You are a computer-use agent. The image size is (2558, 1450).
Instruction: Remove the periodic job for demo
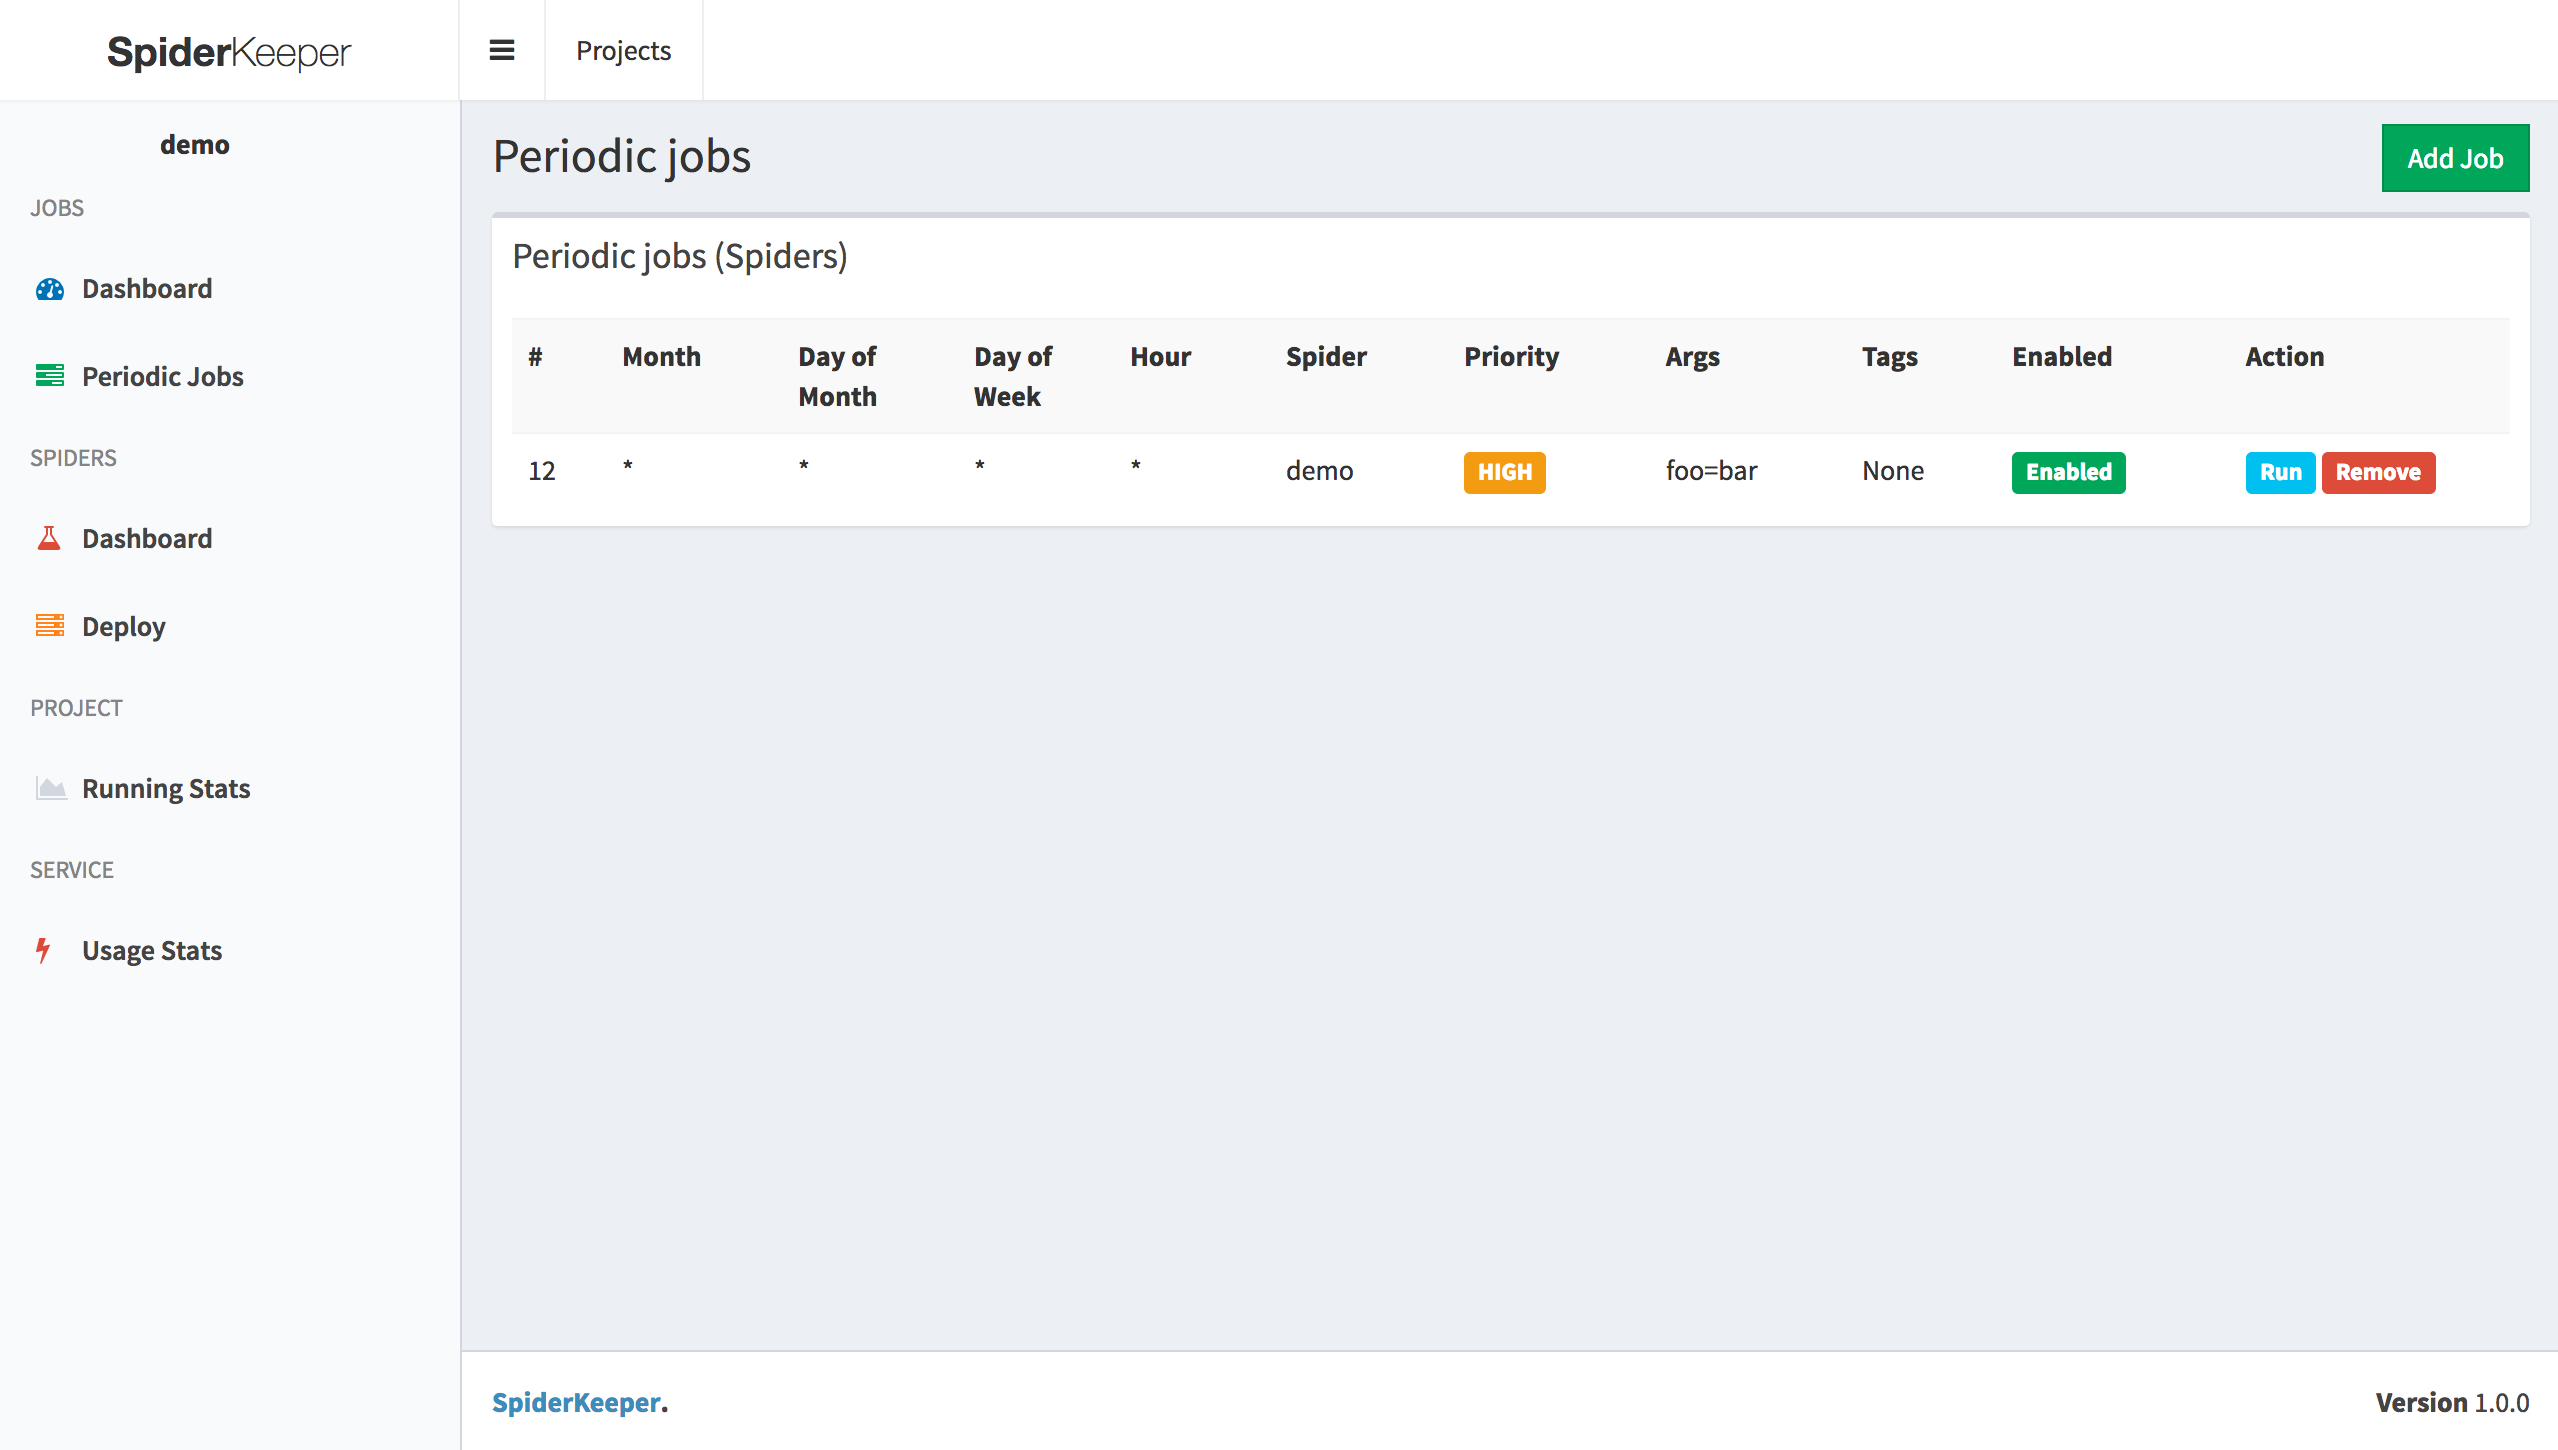2378,472
